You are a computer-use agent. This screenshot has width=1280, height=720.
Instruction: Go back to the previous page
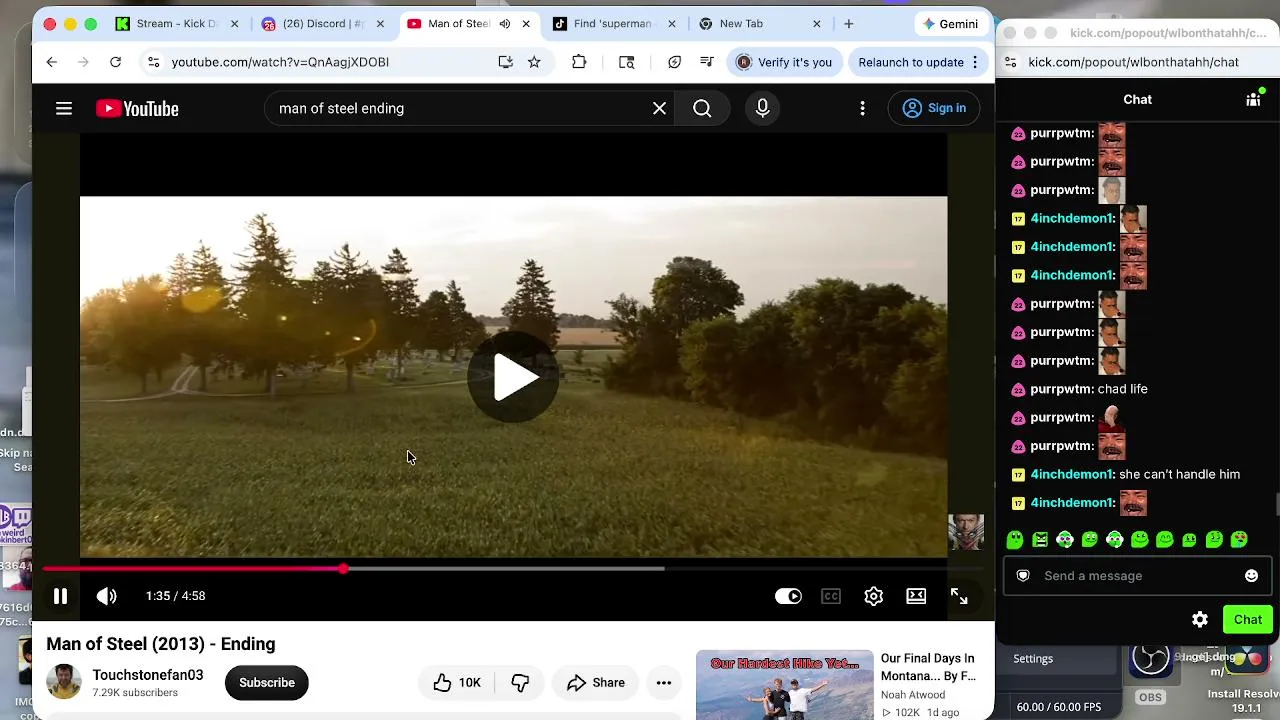(52, 62)
